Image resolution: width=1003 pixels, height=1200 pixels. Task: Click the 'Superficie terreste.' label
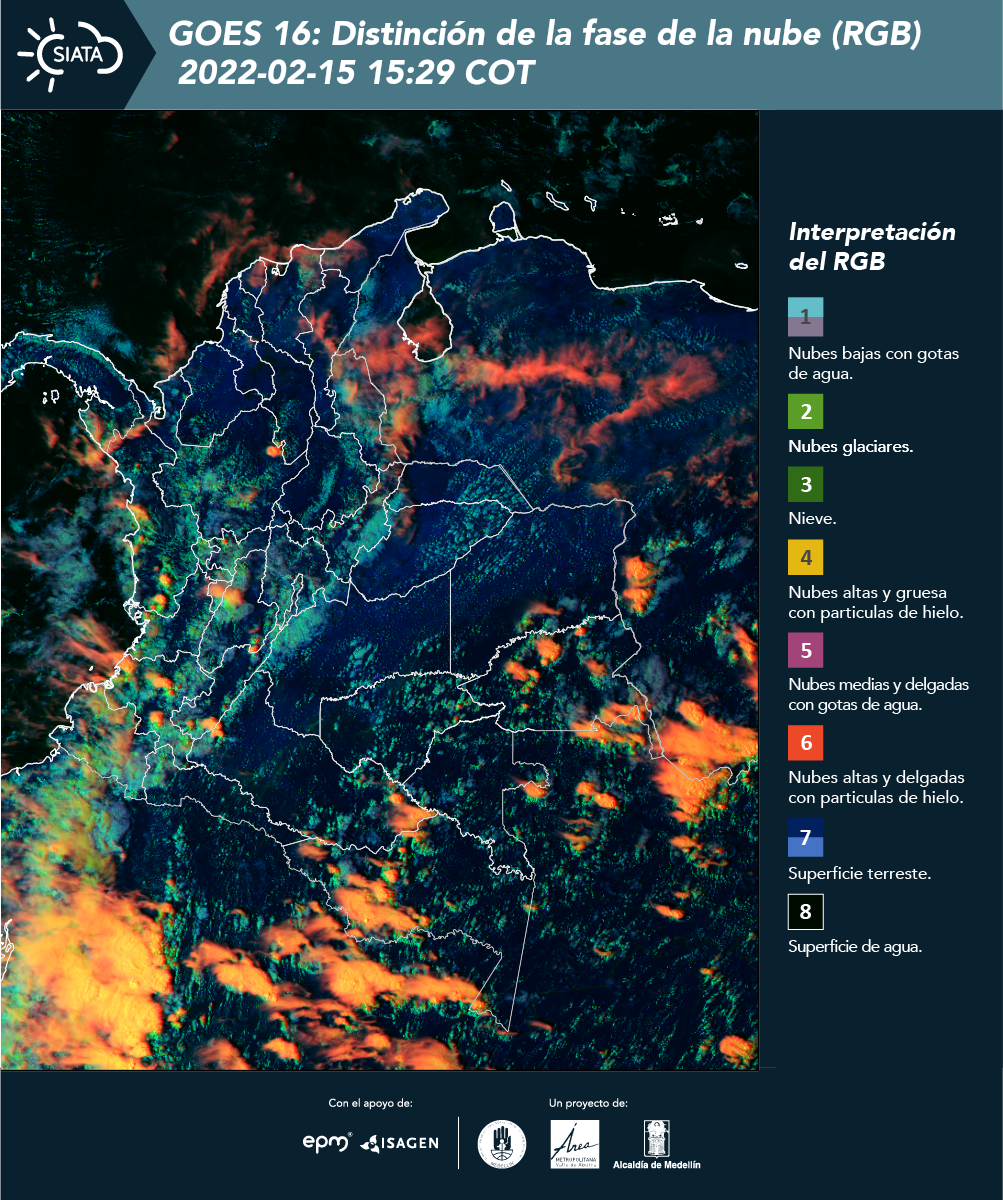click(x=859, y=873)
